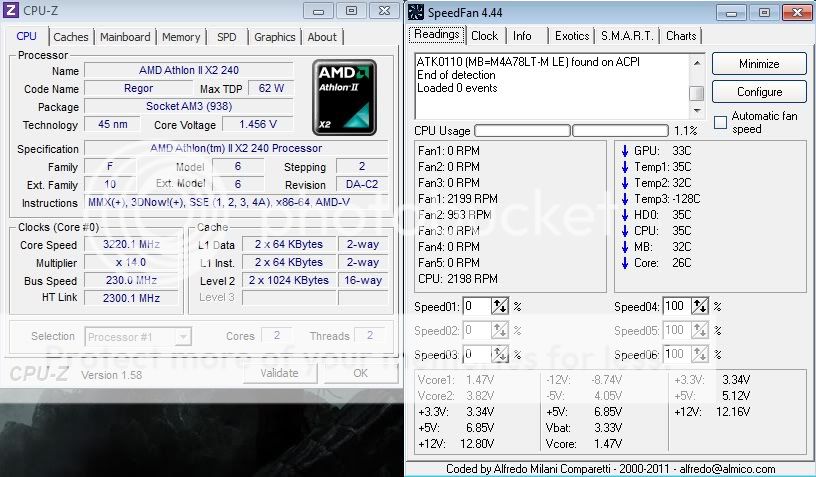Switch to the Mainboard tab in CPU-Z
The width and height of the screenshot is (816, 477).
pyautogui.click(x=125, y=37)
